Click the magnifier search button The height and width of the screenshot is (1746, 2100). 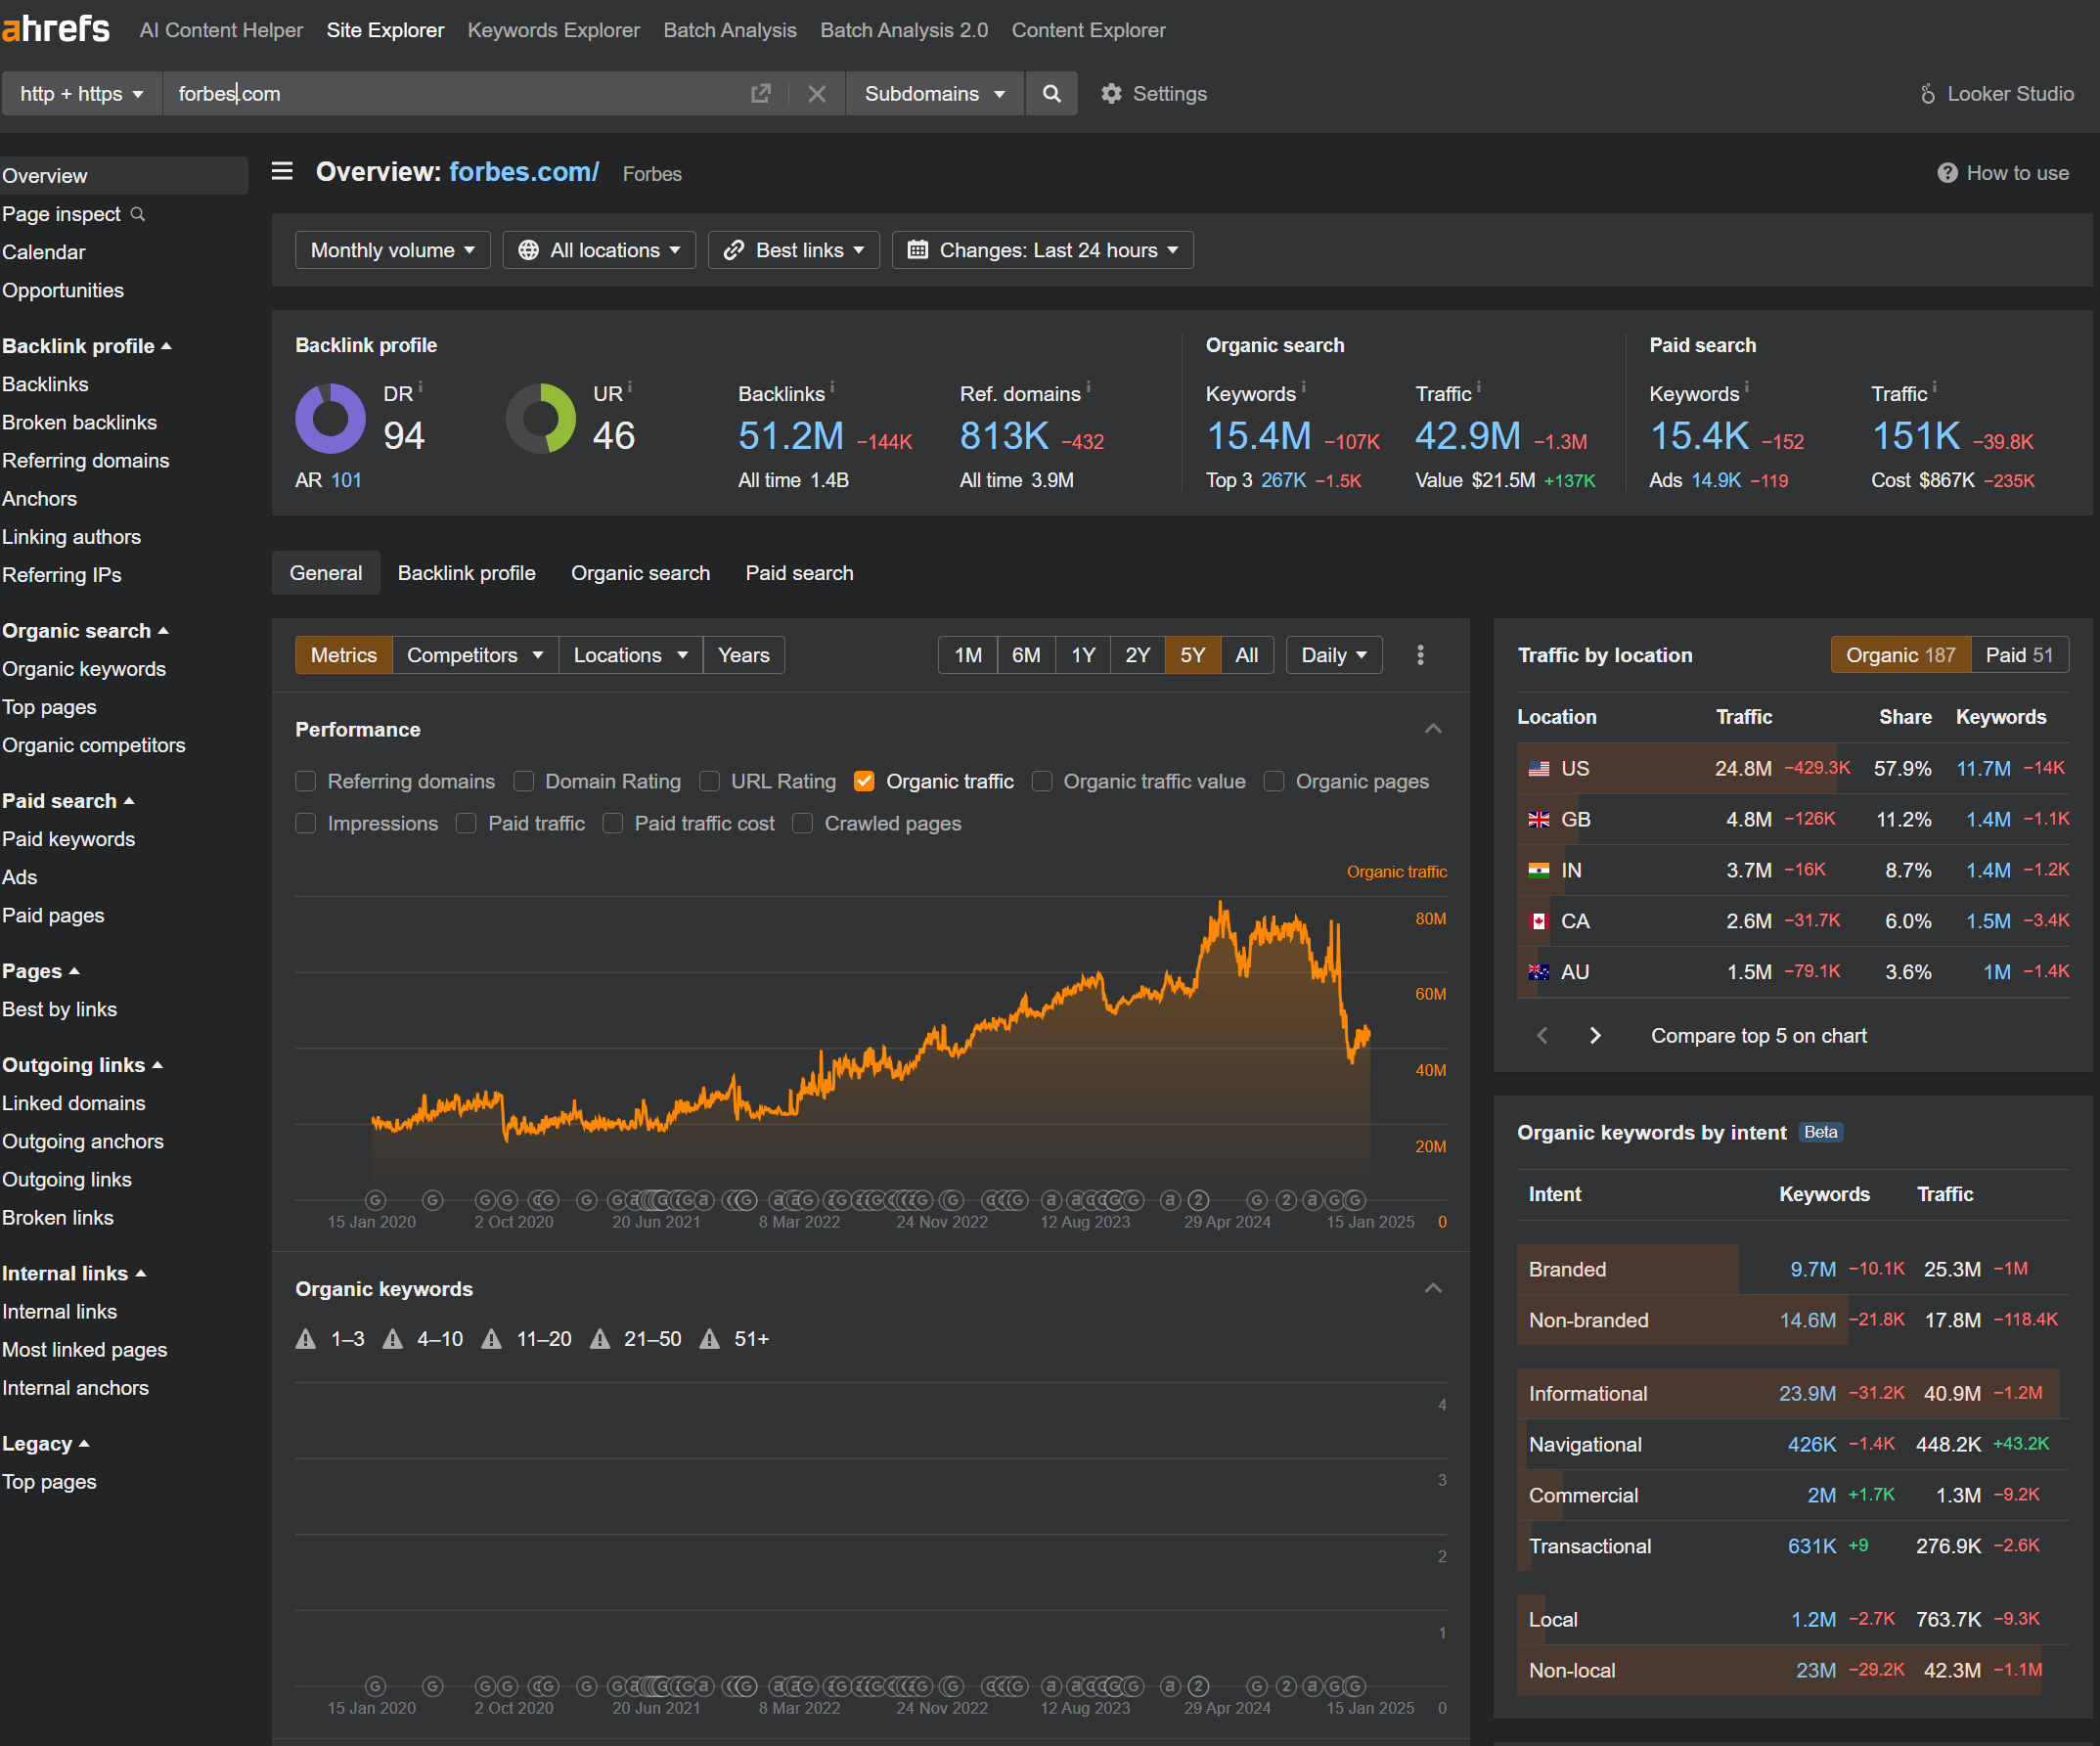1051,93
